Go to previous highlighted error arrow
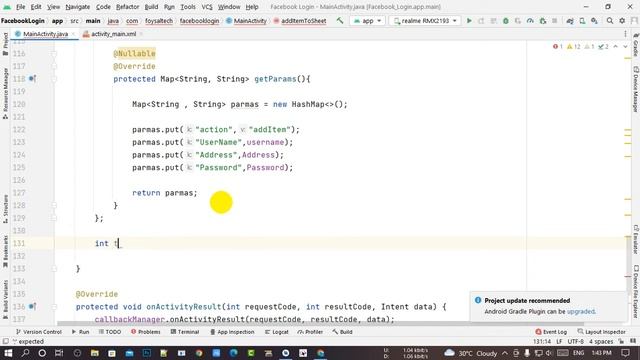 [x=616, y=47]
